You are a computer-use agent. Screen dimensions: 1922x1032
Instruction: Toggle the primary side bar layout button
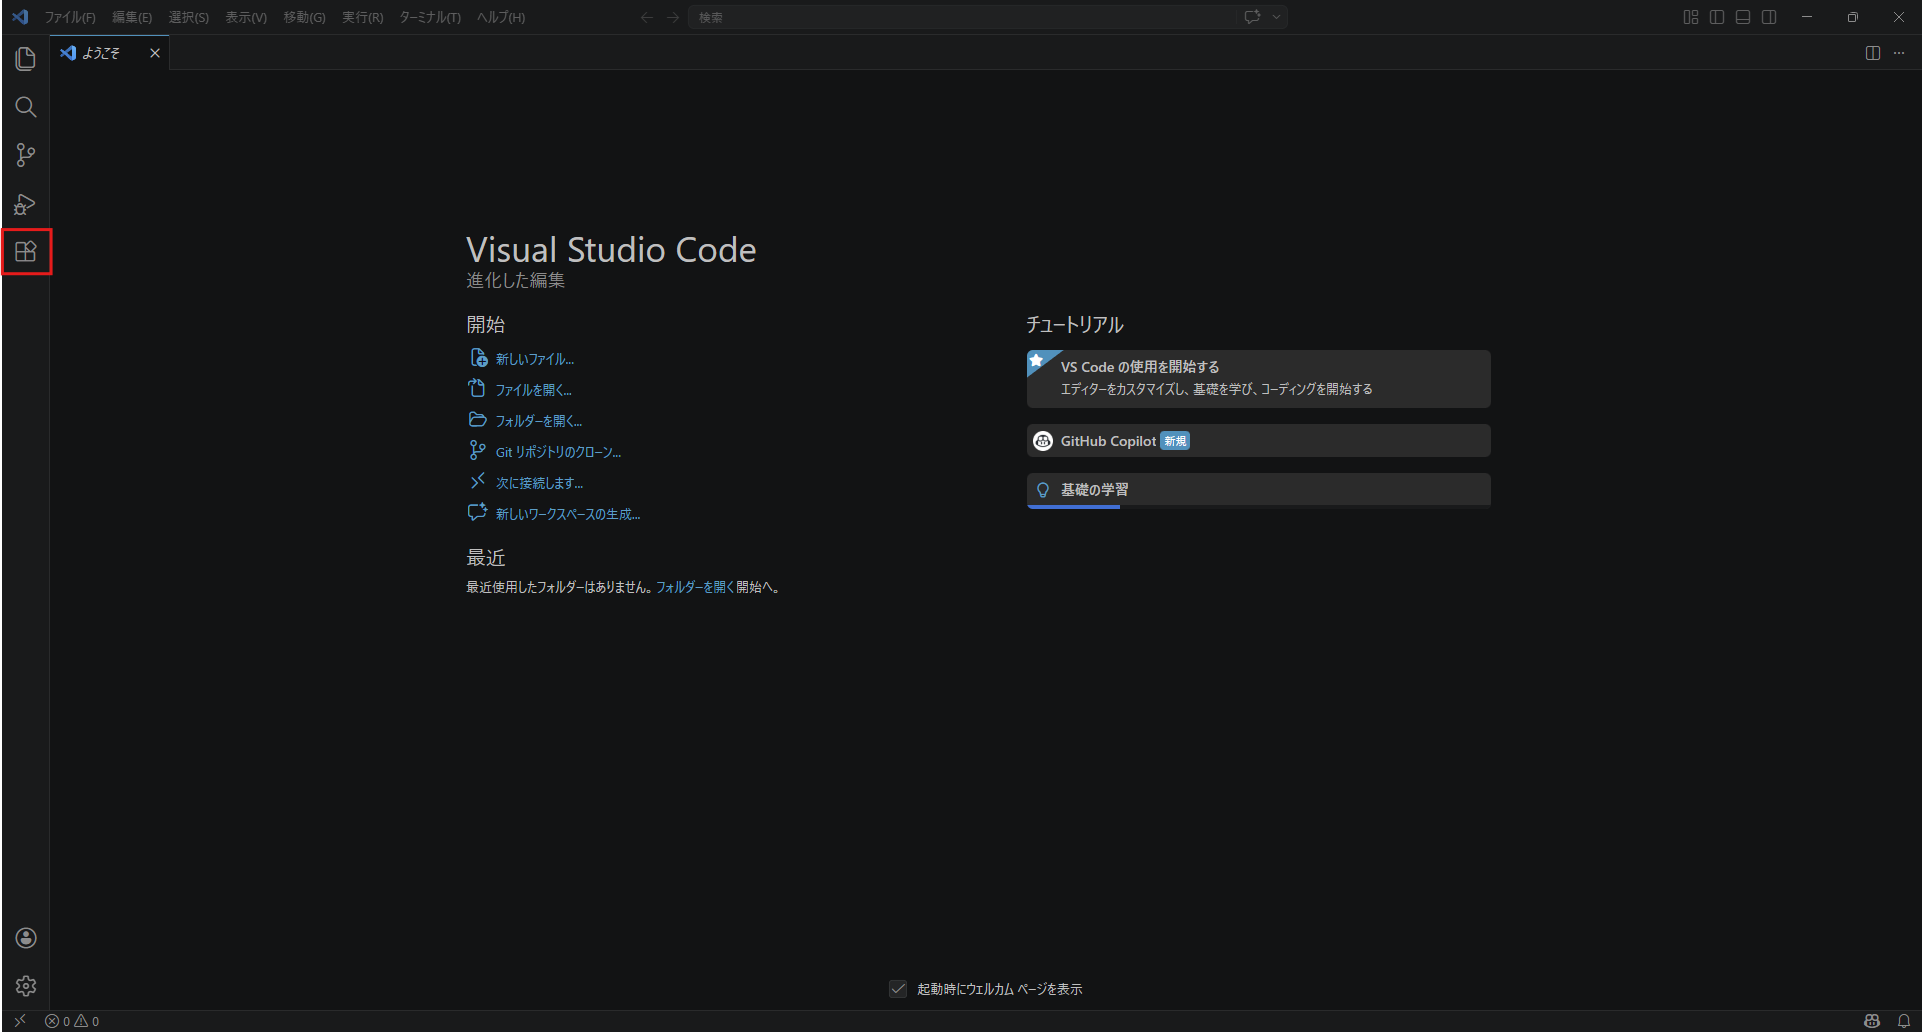[1717, 17]
